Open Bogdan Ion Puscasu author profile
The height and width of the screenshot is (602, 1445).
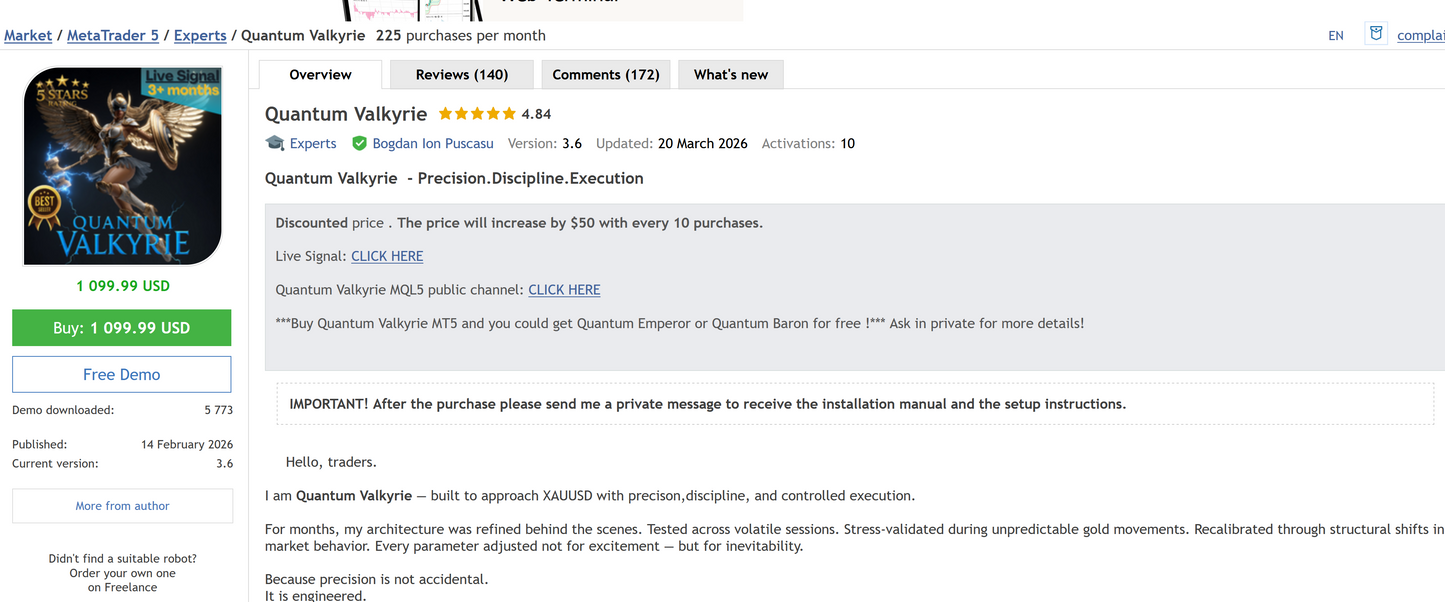tap(433, 143)
